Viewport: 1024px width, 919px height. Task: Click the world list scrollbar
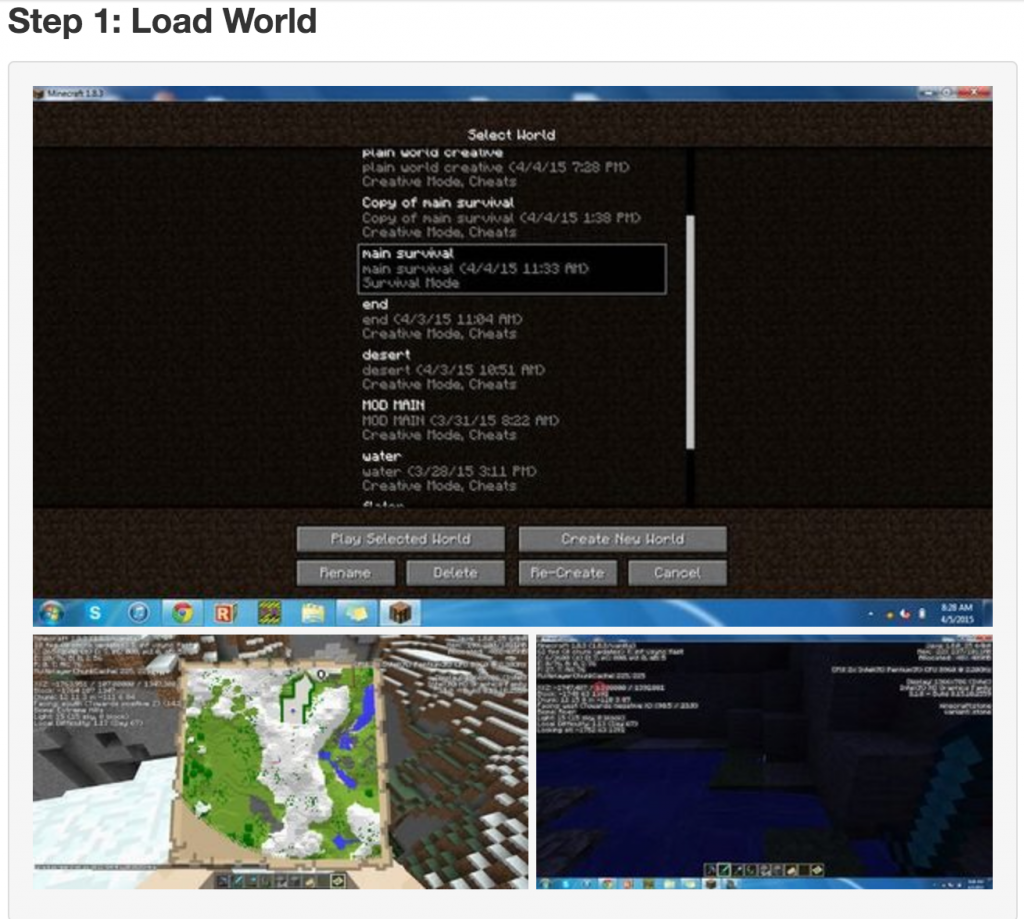pyautogui.click(x=690, y=332)
